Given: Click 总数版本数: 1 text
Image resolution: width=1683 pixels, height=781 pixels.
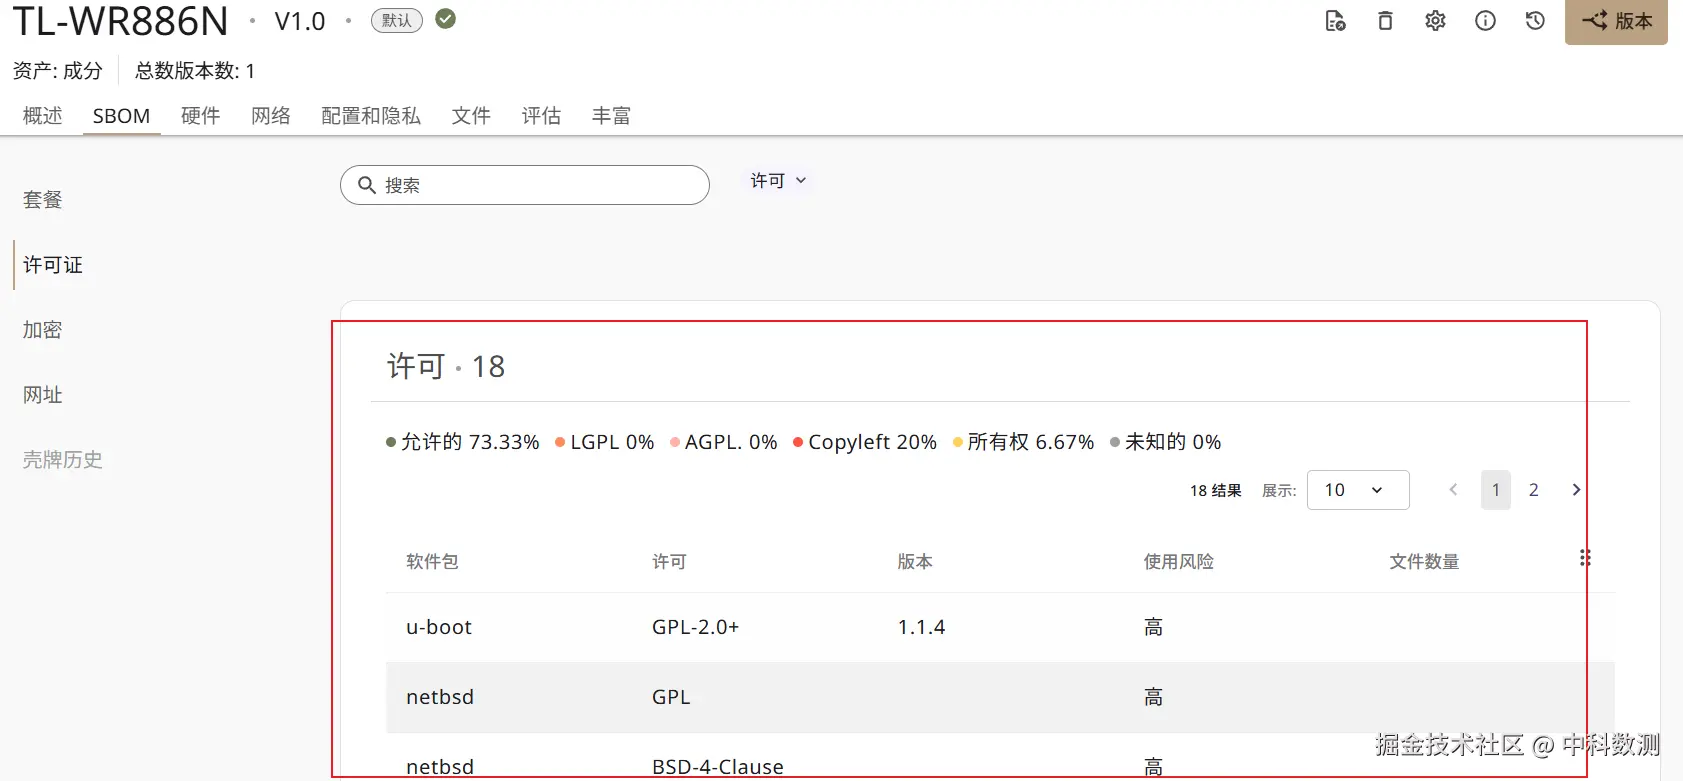Looking at the screenshot, I should (x=195, y=71).
